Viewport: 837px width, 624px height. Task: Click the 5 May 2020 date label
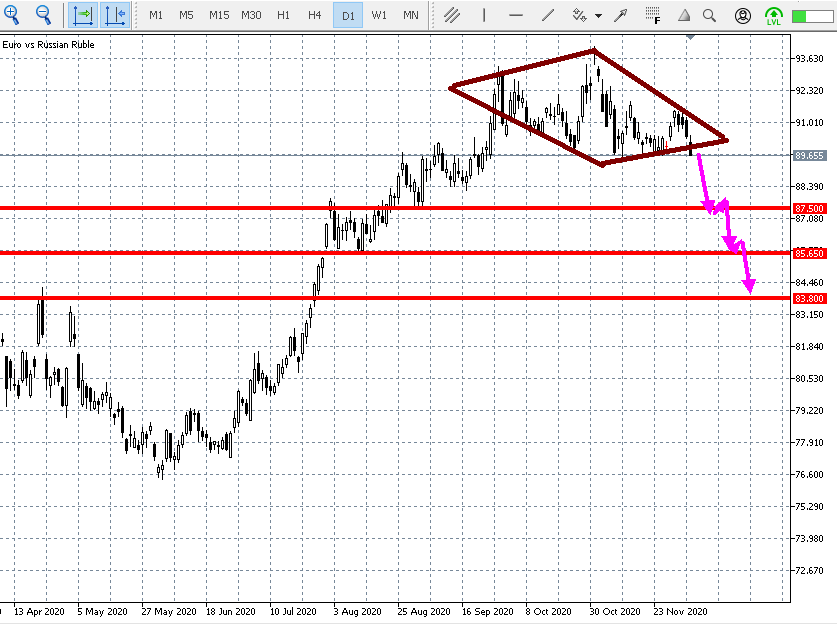pyautogui.click(x=102, y=612)
